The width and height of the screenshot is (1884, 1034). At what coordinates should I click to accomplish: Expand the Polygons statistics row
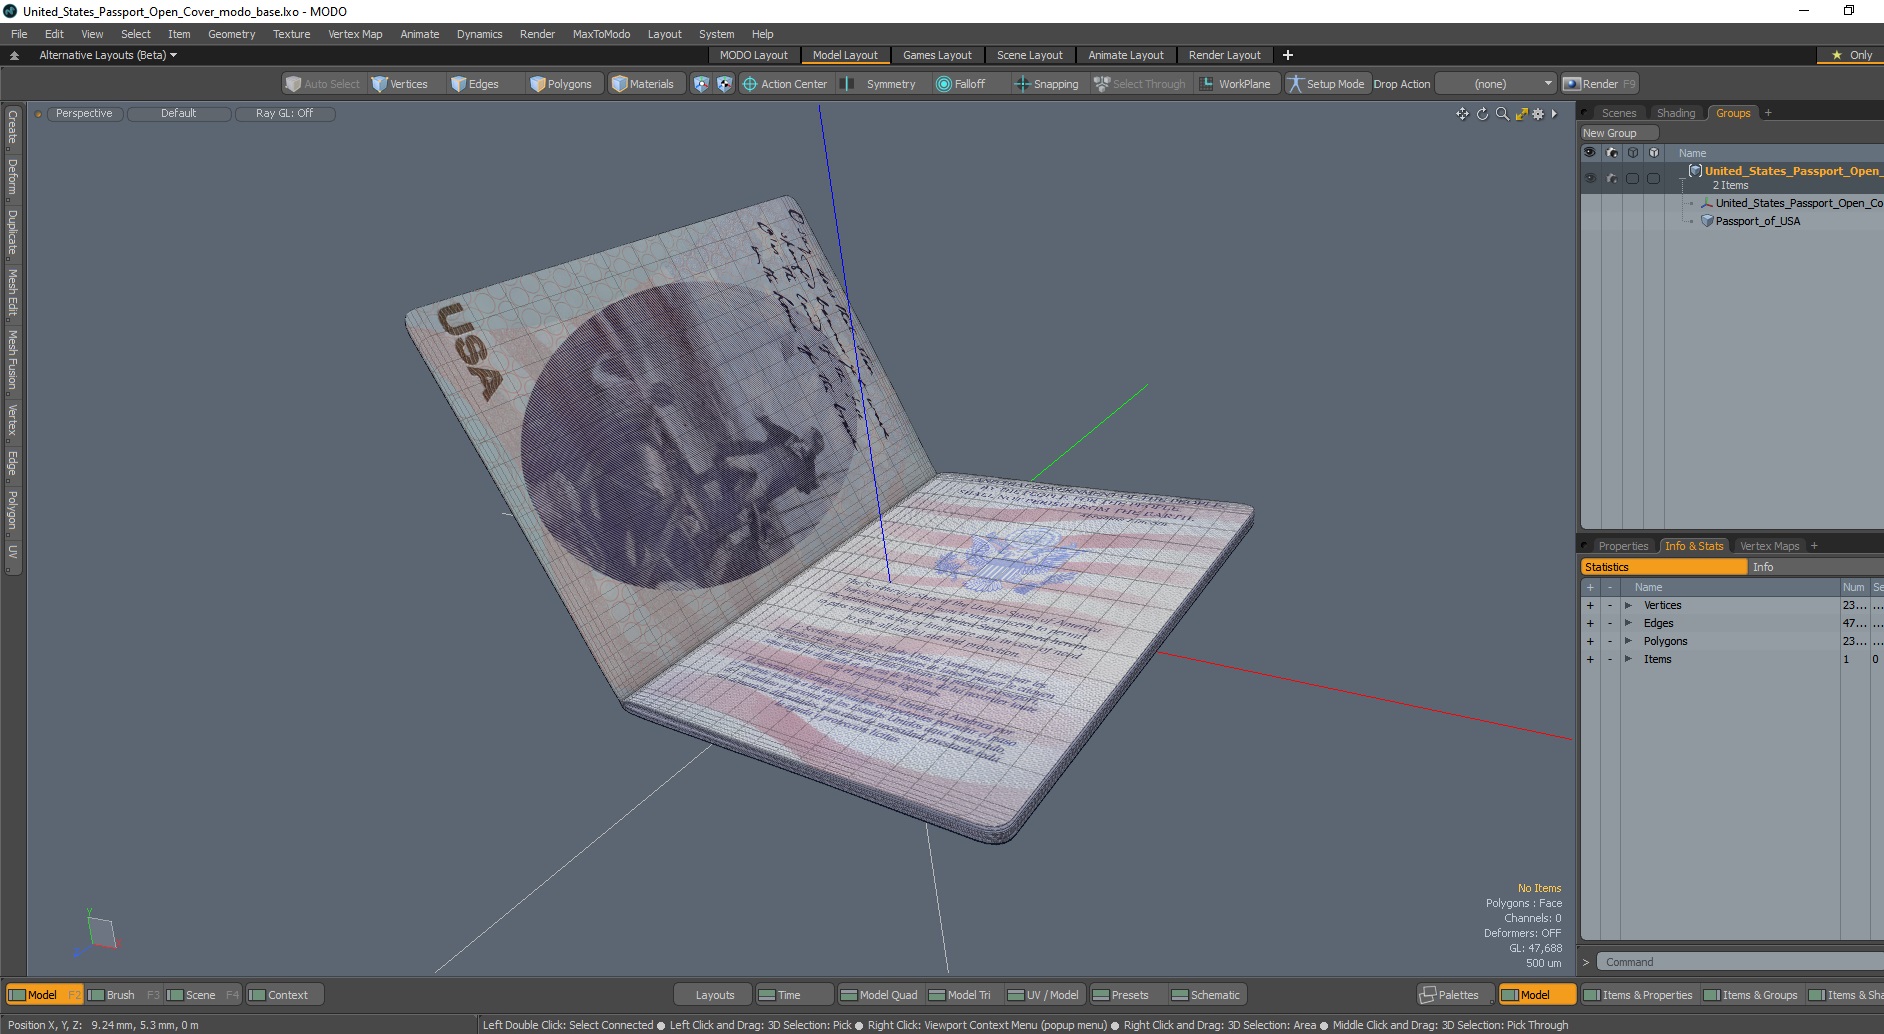tap(1628, 641)
